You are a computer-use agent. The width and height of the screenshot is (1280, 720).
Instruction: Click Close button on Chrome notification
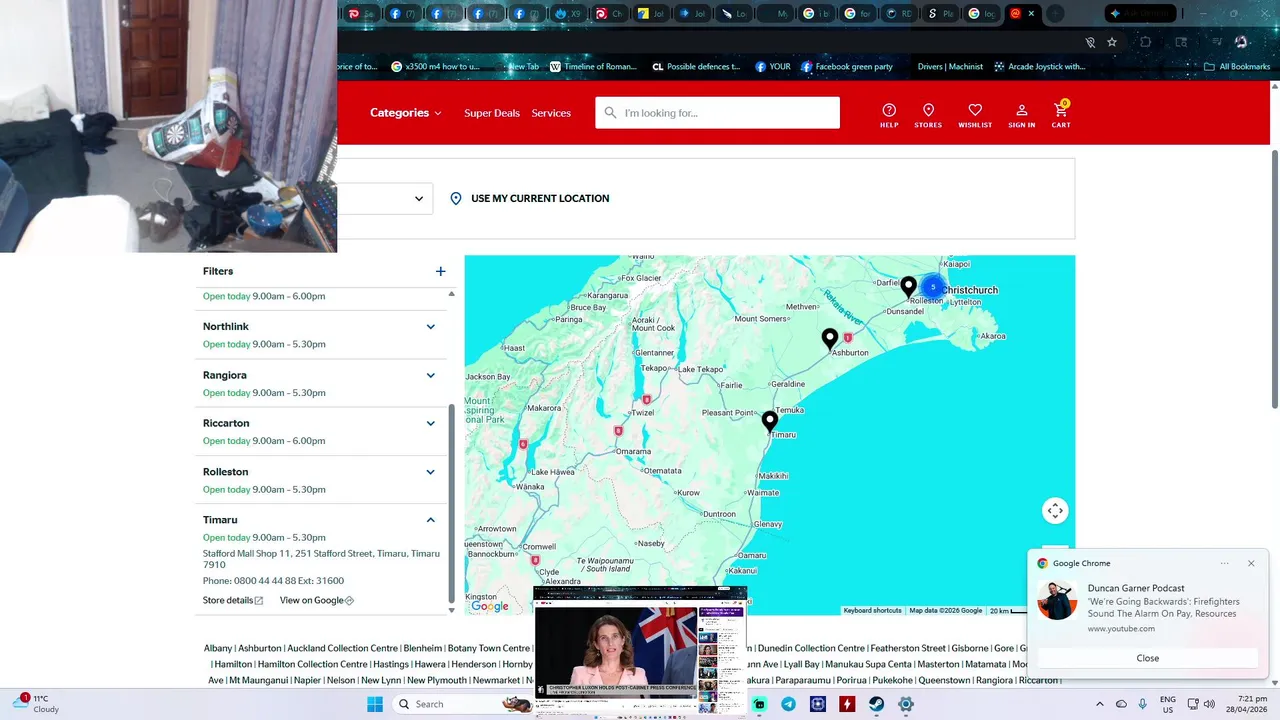tap(1148, 658)
